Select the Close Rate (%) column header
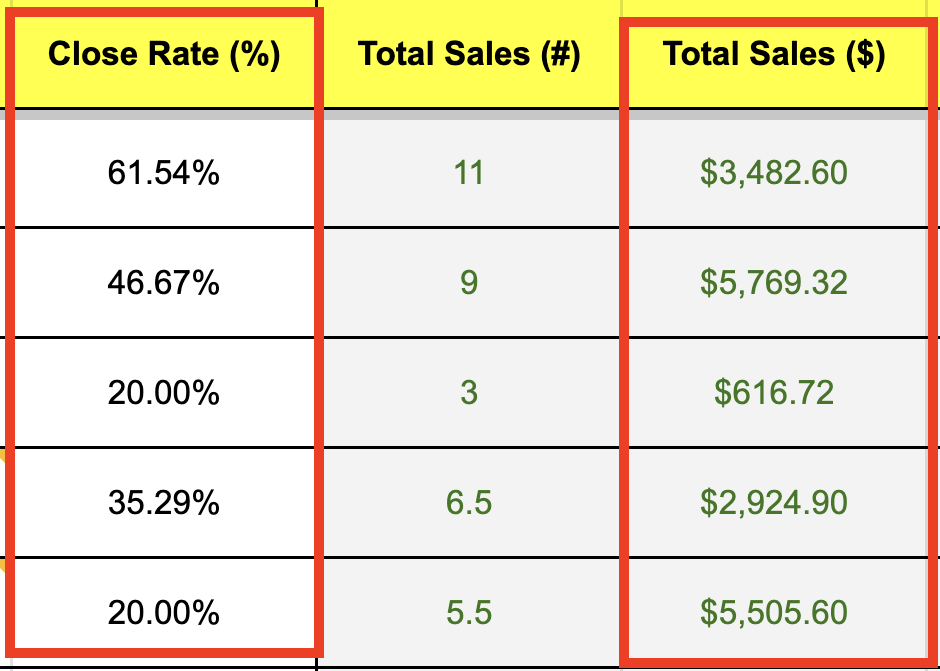Screen dimensions: 940x671 click(x=163, y=55)
